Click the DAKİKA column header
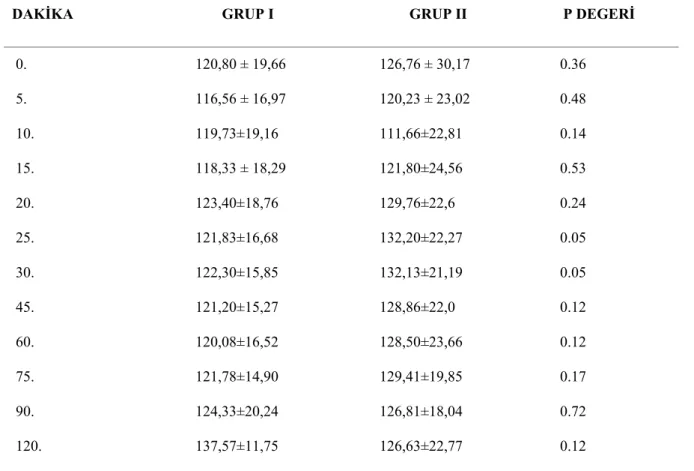Screen dimensions: 694x471 coord(42,14)
